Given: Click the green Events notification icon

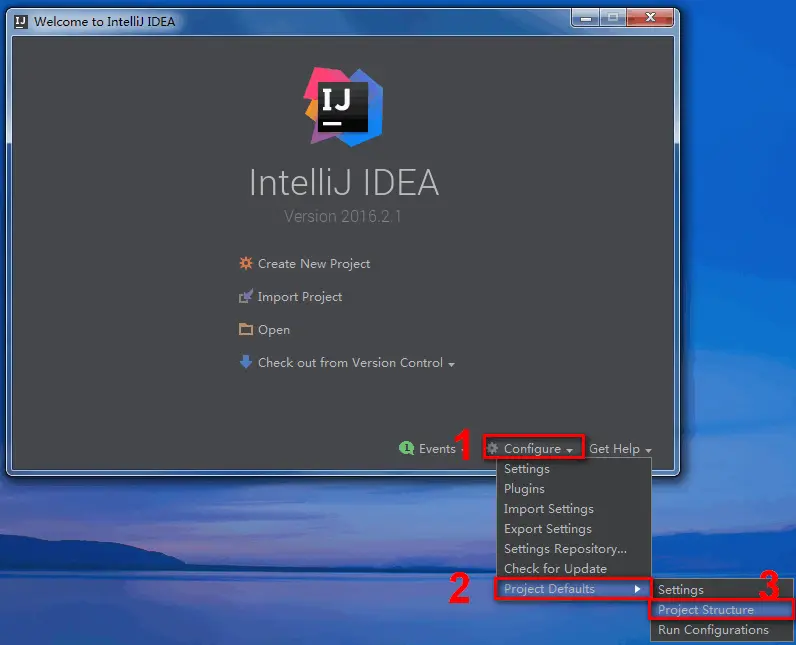Looking at the screenshot, I should tap(407, 448).
